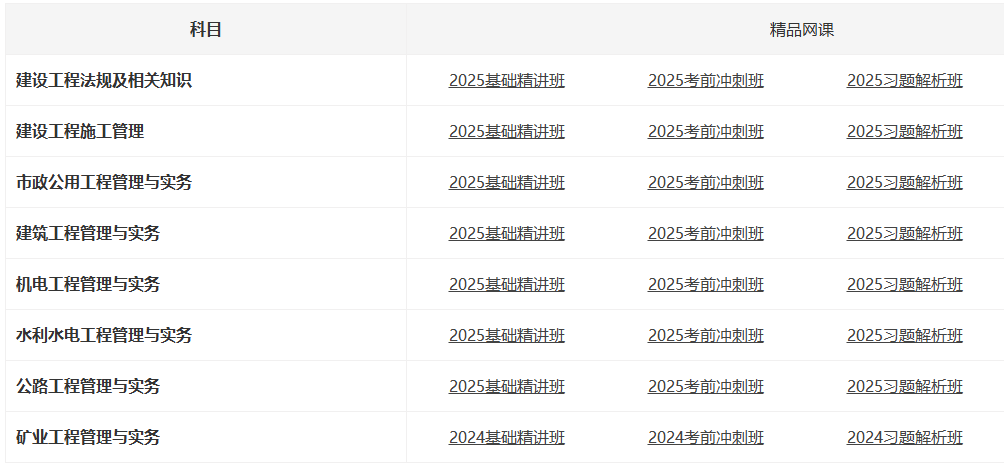
Task: Select 2025习题解析班 in 建设工程施工管理 row
Action: tap(905, 131)
